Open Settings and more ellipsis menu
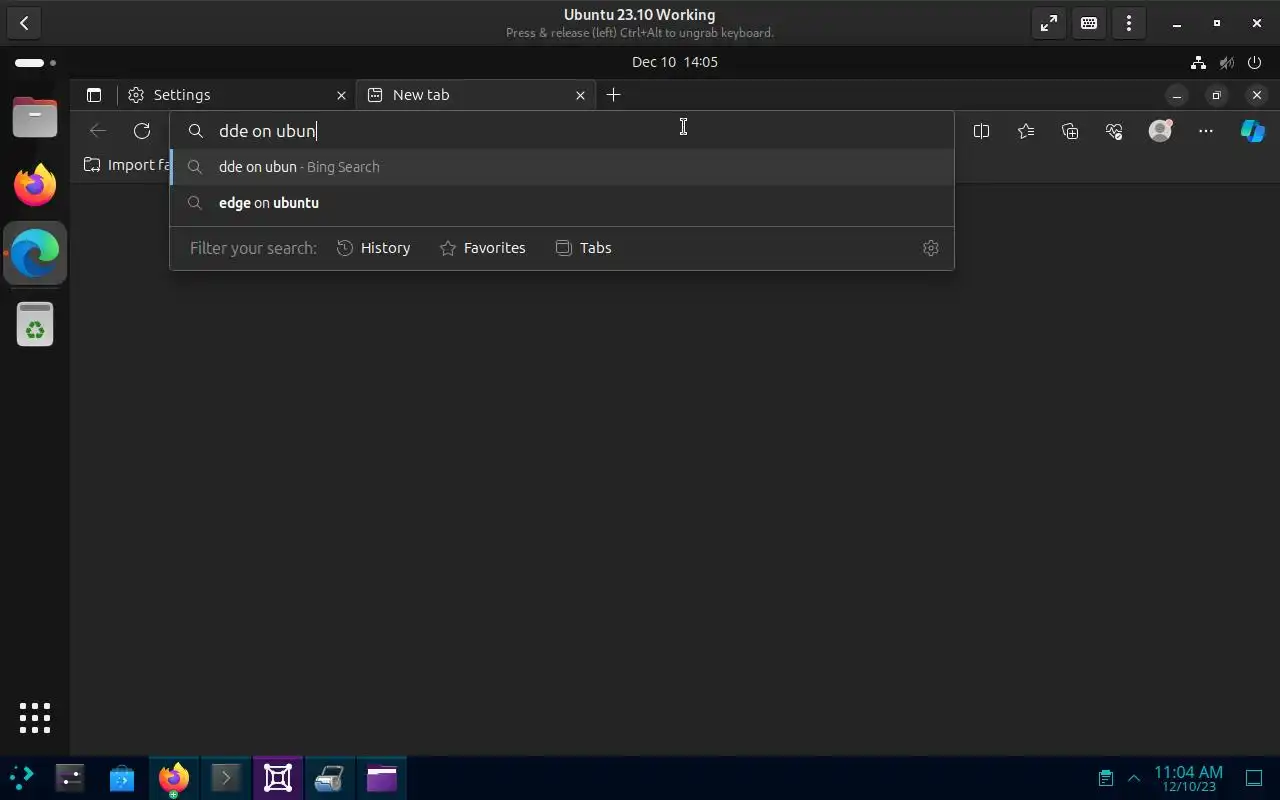 tap(1206, 131)
